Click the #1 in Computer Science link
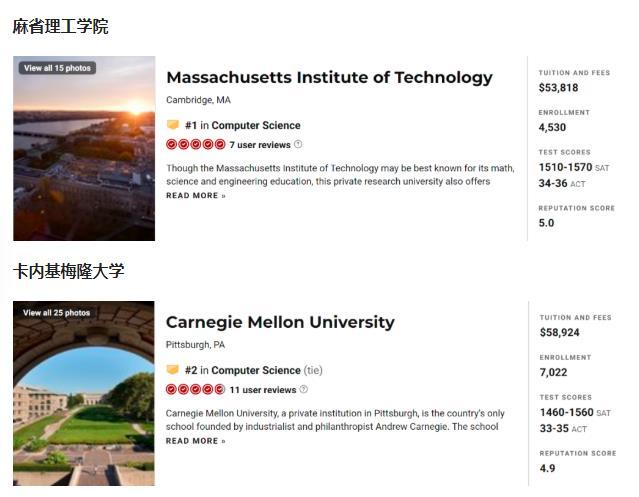 pos(243,125)
